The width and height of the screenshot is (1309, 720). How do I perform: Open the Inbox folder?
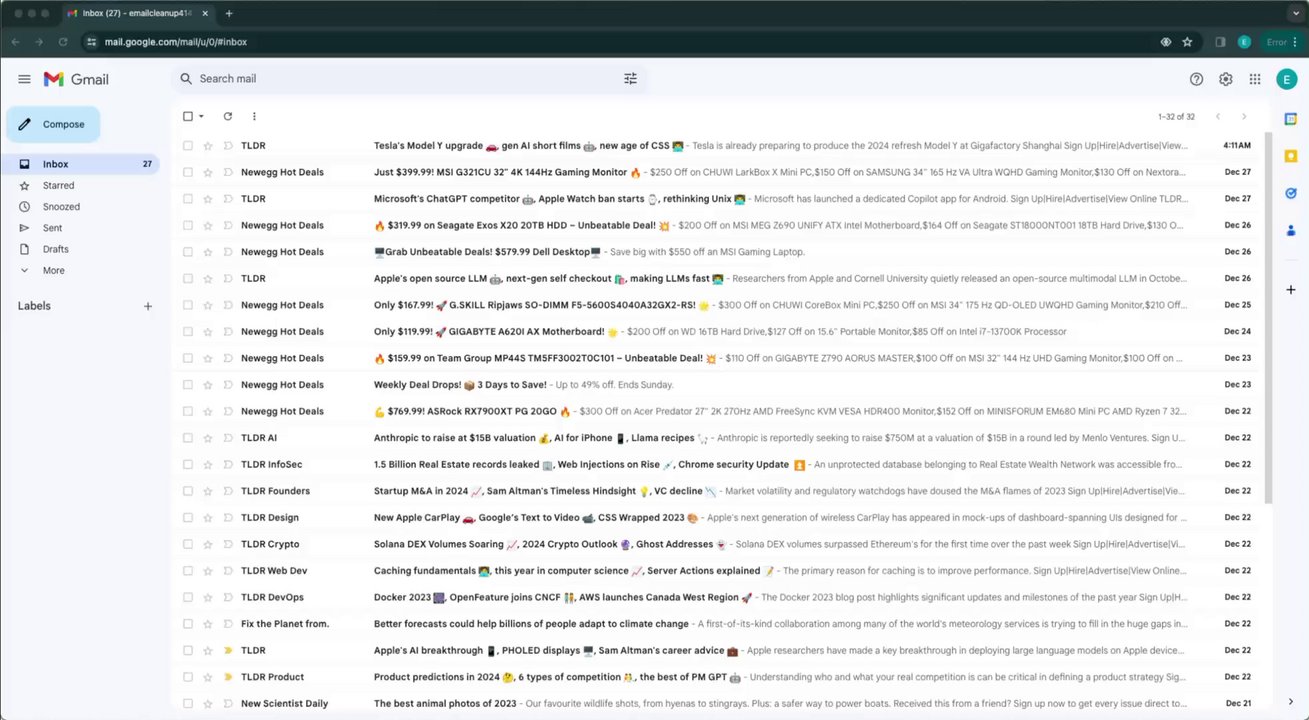point(80,164)
